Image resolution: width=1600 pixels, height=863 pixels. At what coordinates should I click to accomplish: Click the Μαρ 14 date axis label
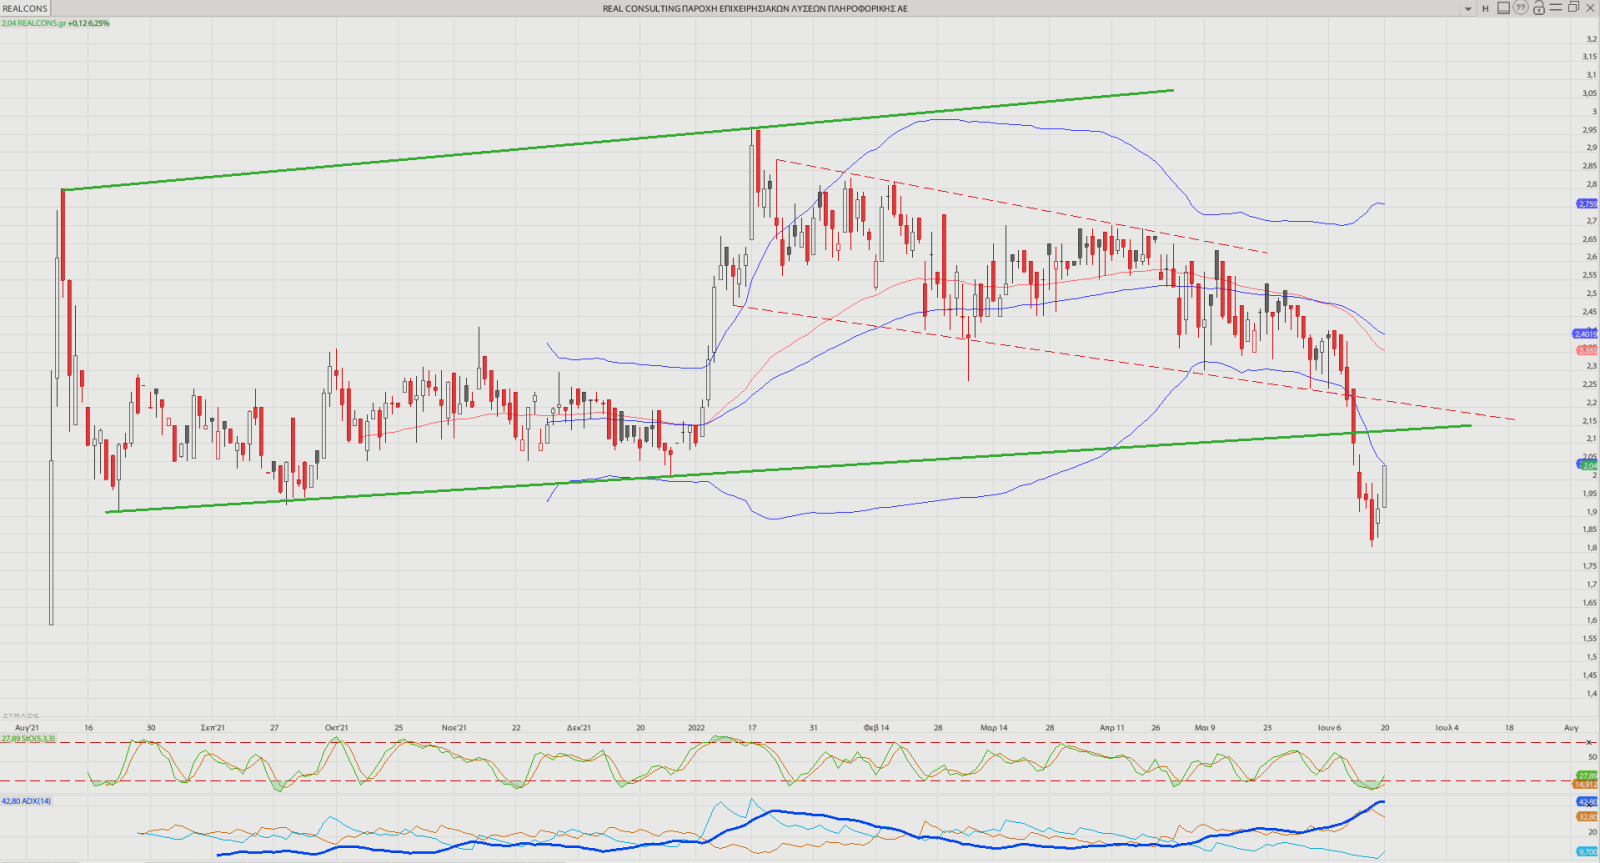[994, 728]
